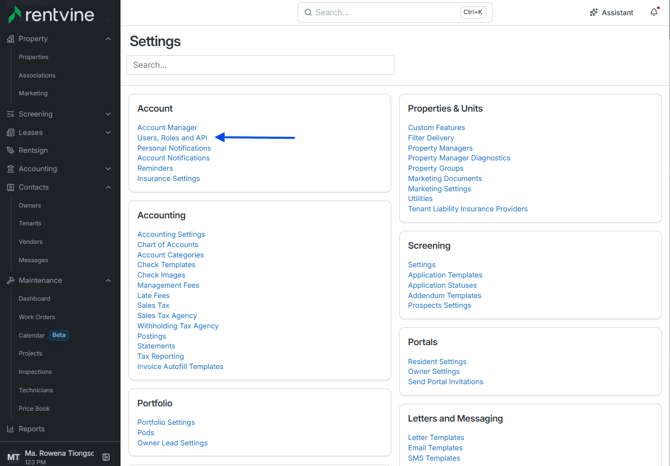Viewport: 670px width, 466px height.
Task: Click the Contacts icon in sidebar
Action: [11, 187]
